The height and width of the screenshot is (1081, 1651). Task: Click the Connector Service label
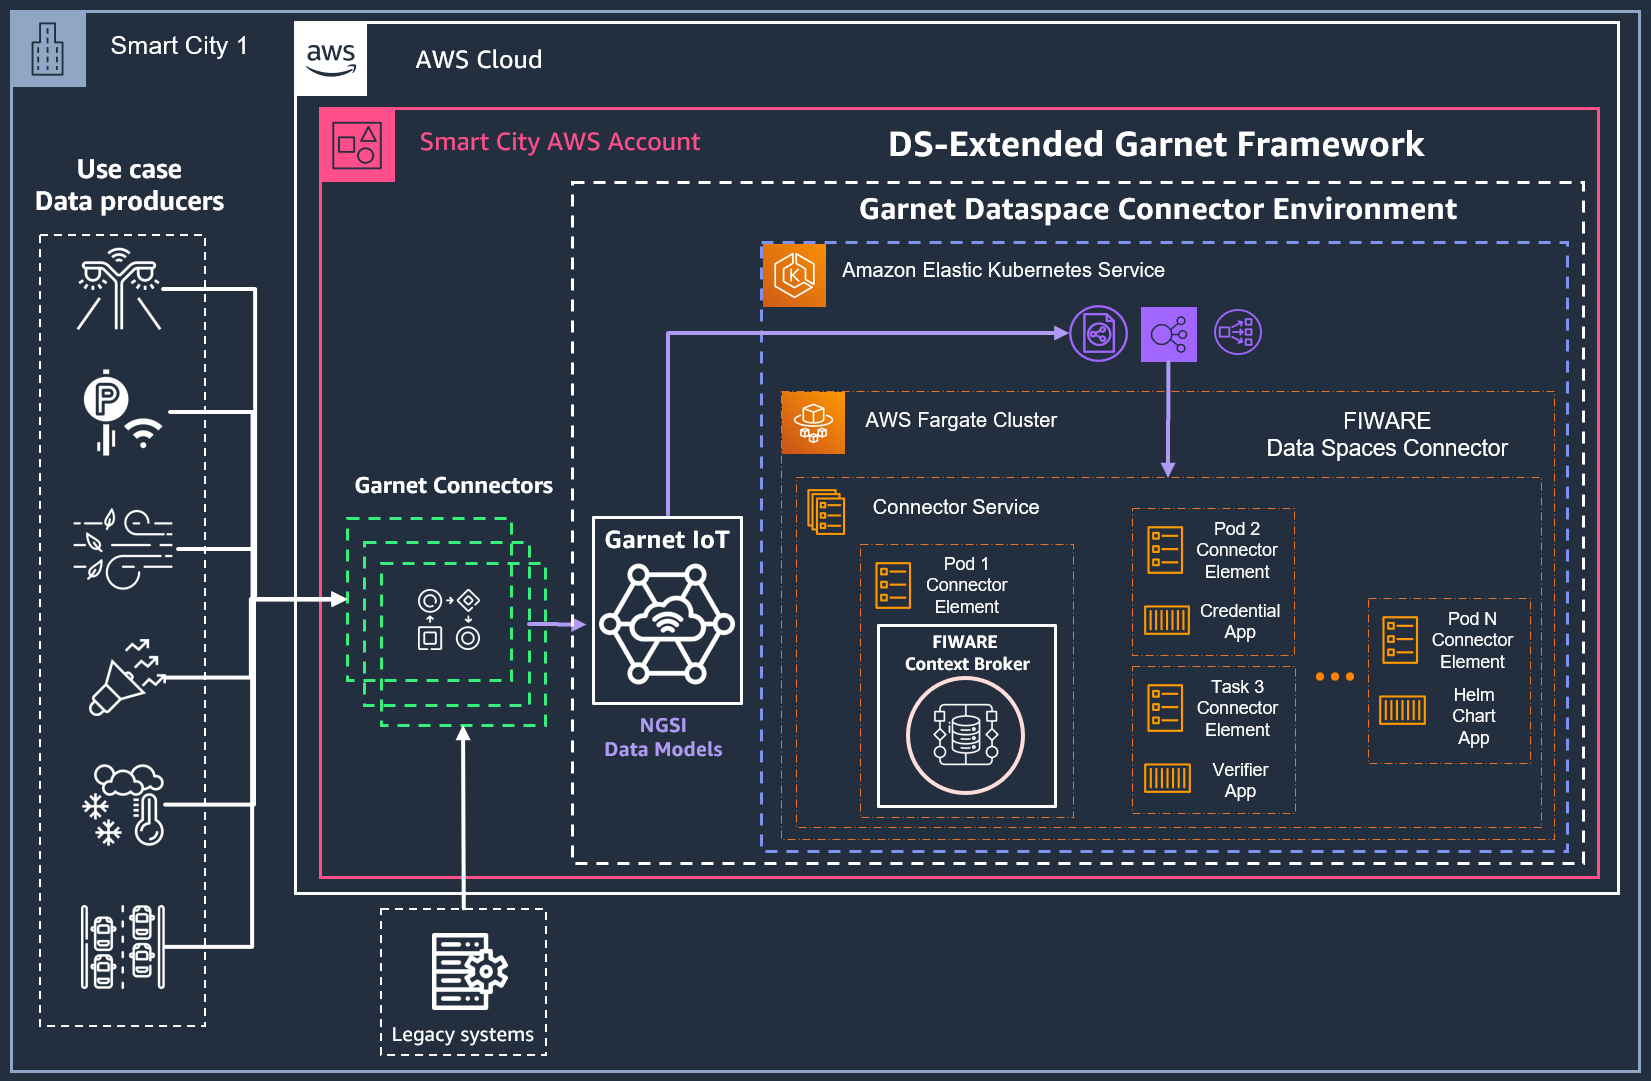[956, 507]
